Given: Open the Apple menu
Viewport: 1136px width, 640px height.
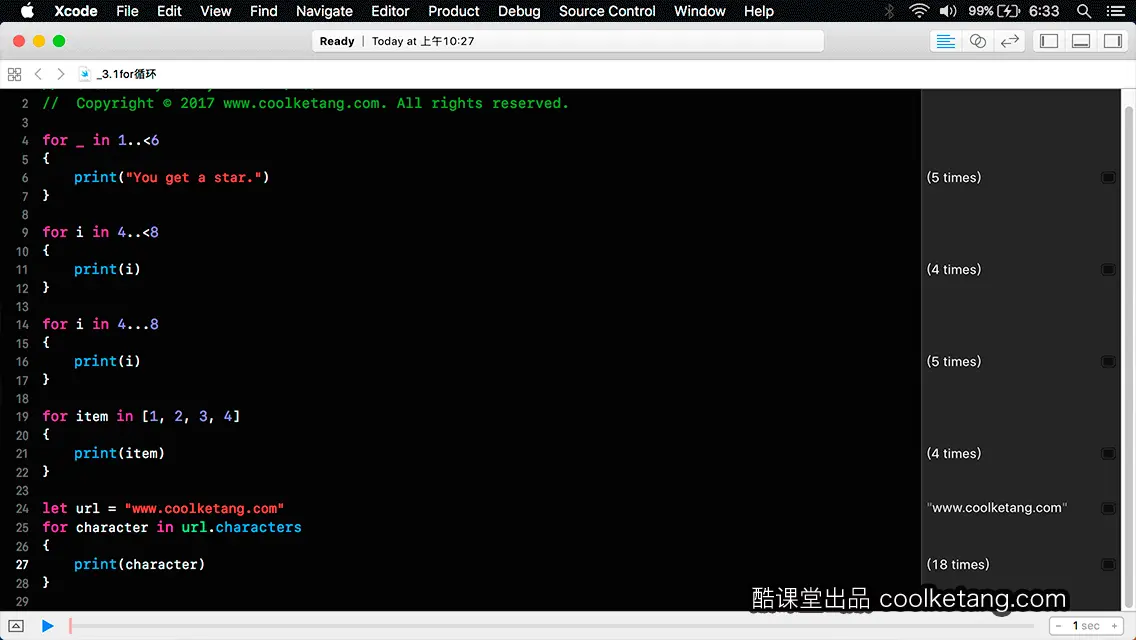Looking at the screenshot, I should [27, 11].
